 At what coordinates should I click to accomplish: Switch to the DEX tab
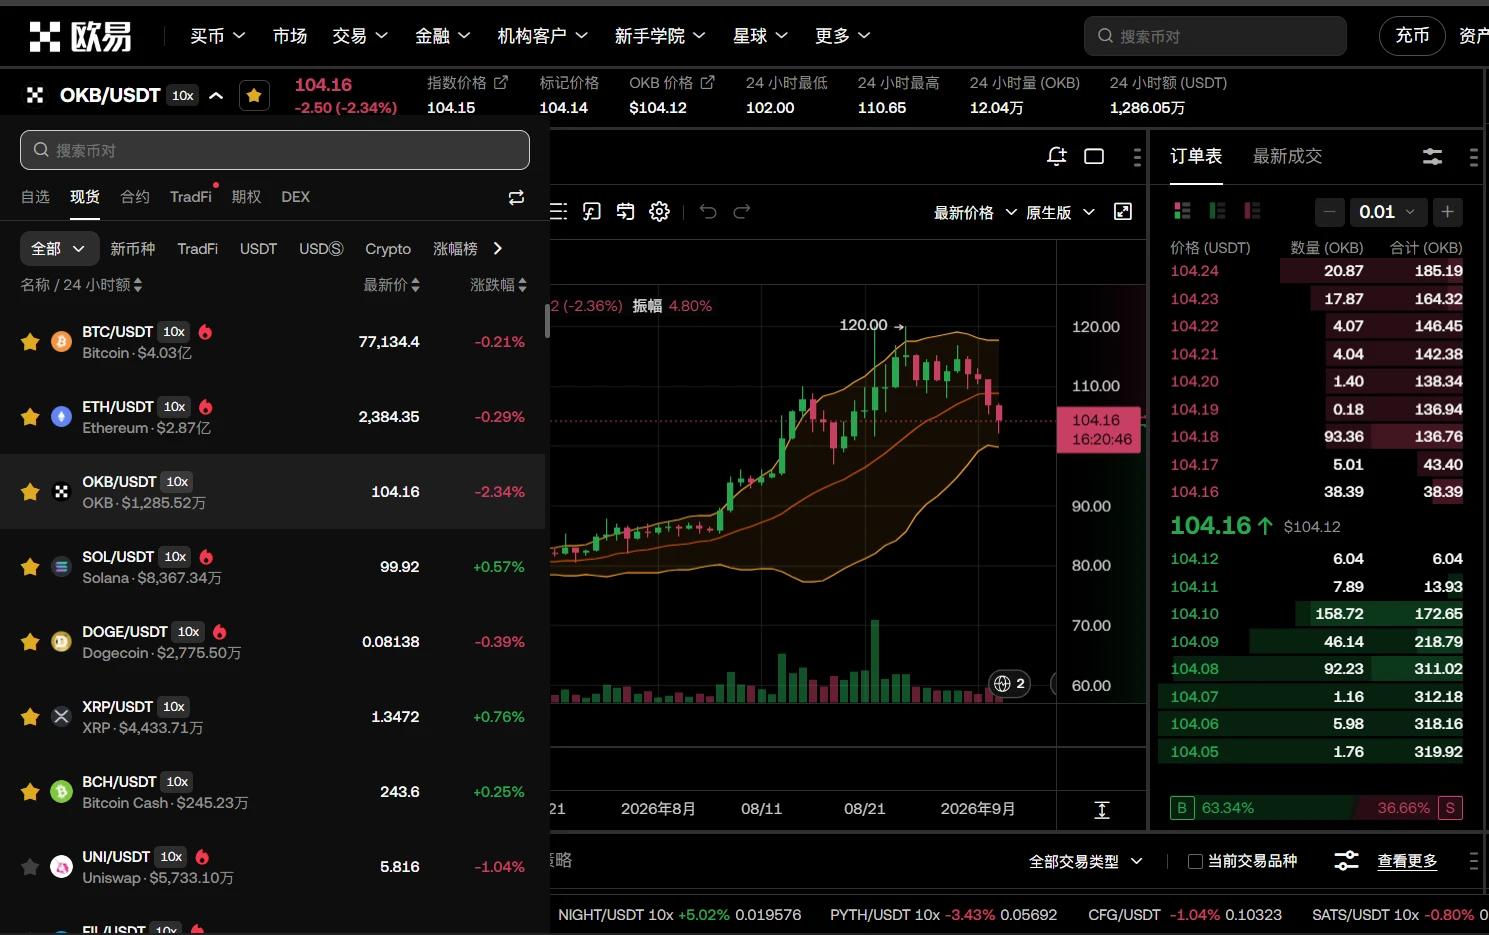(x=295, y=197)
